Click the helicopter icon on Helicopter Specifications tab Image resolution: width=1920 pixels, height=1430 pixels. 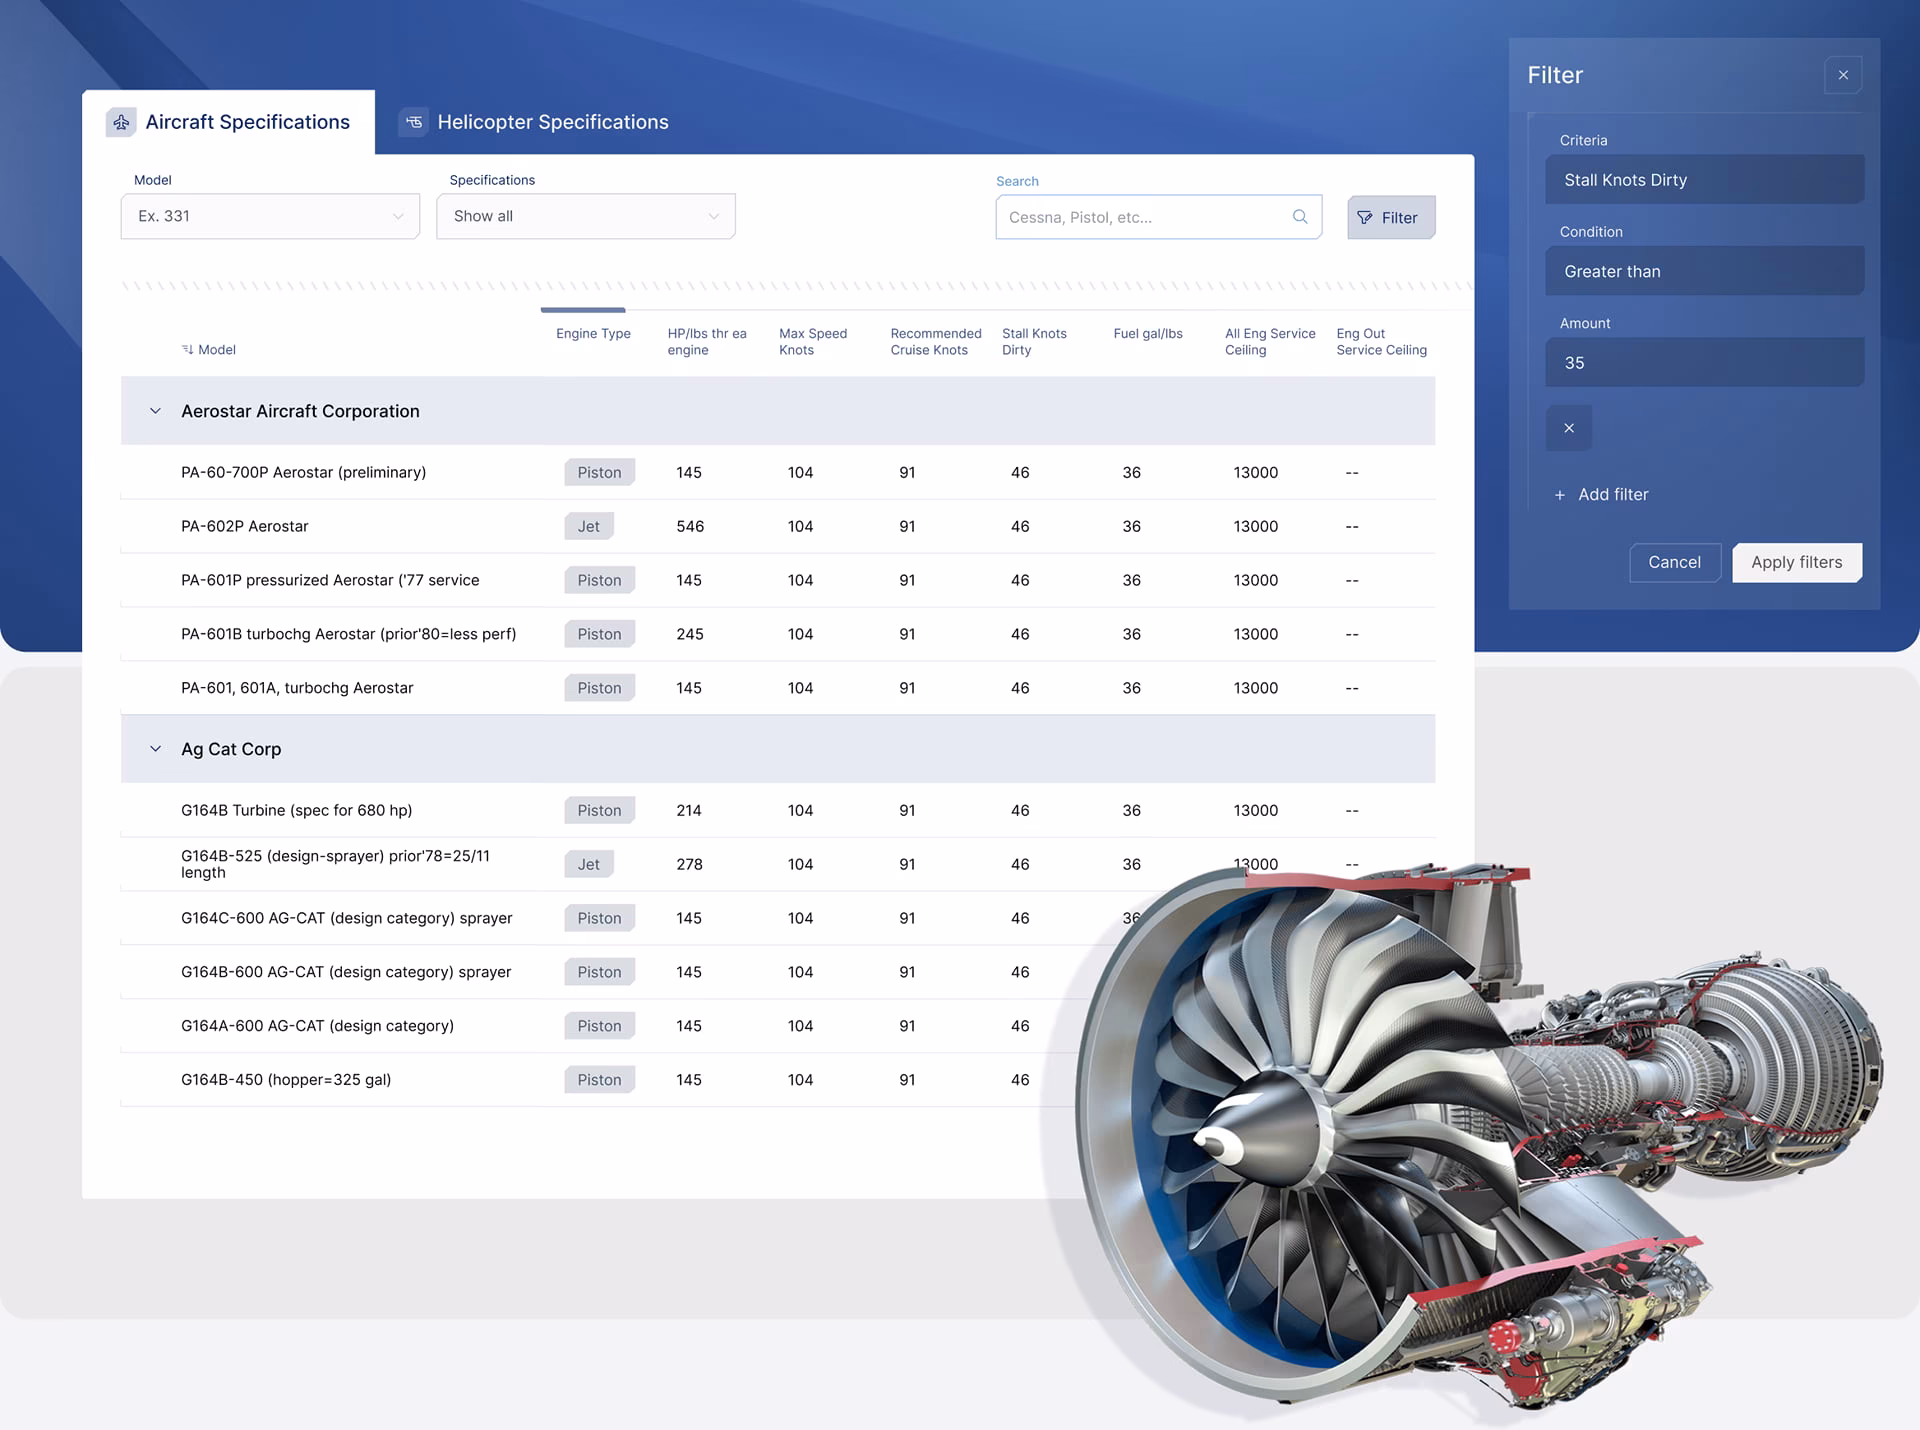413,122
